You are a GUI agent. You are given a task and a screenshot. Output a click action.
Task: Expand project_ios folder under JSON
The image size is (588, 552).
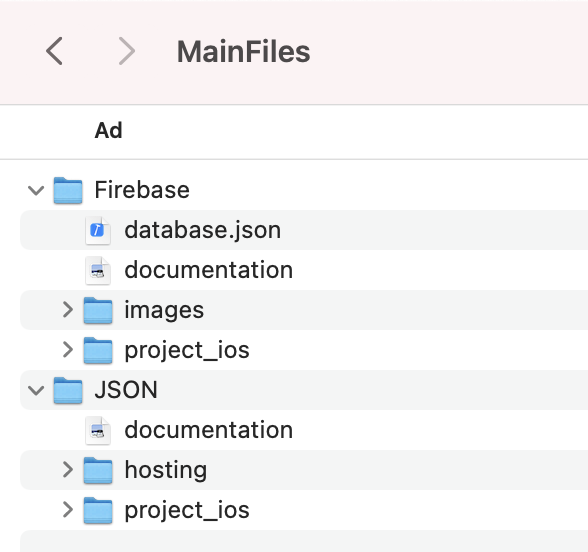click(68, 510)
